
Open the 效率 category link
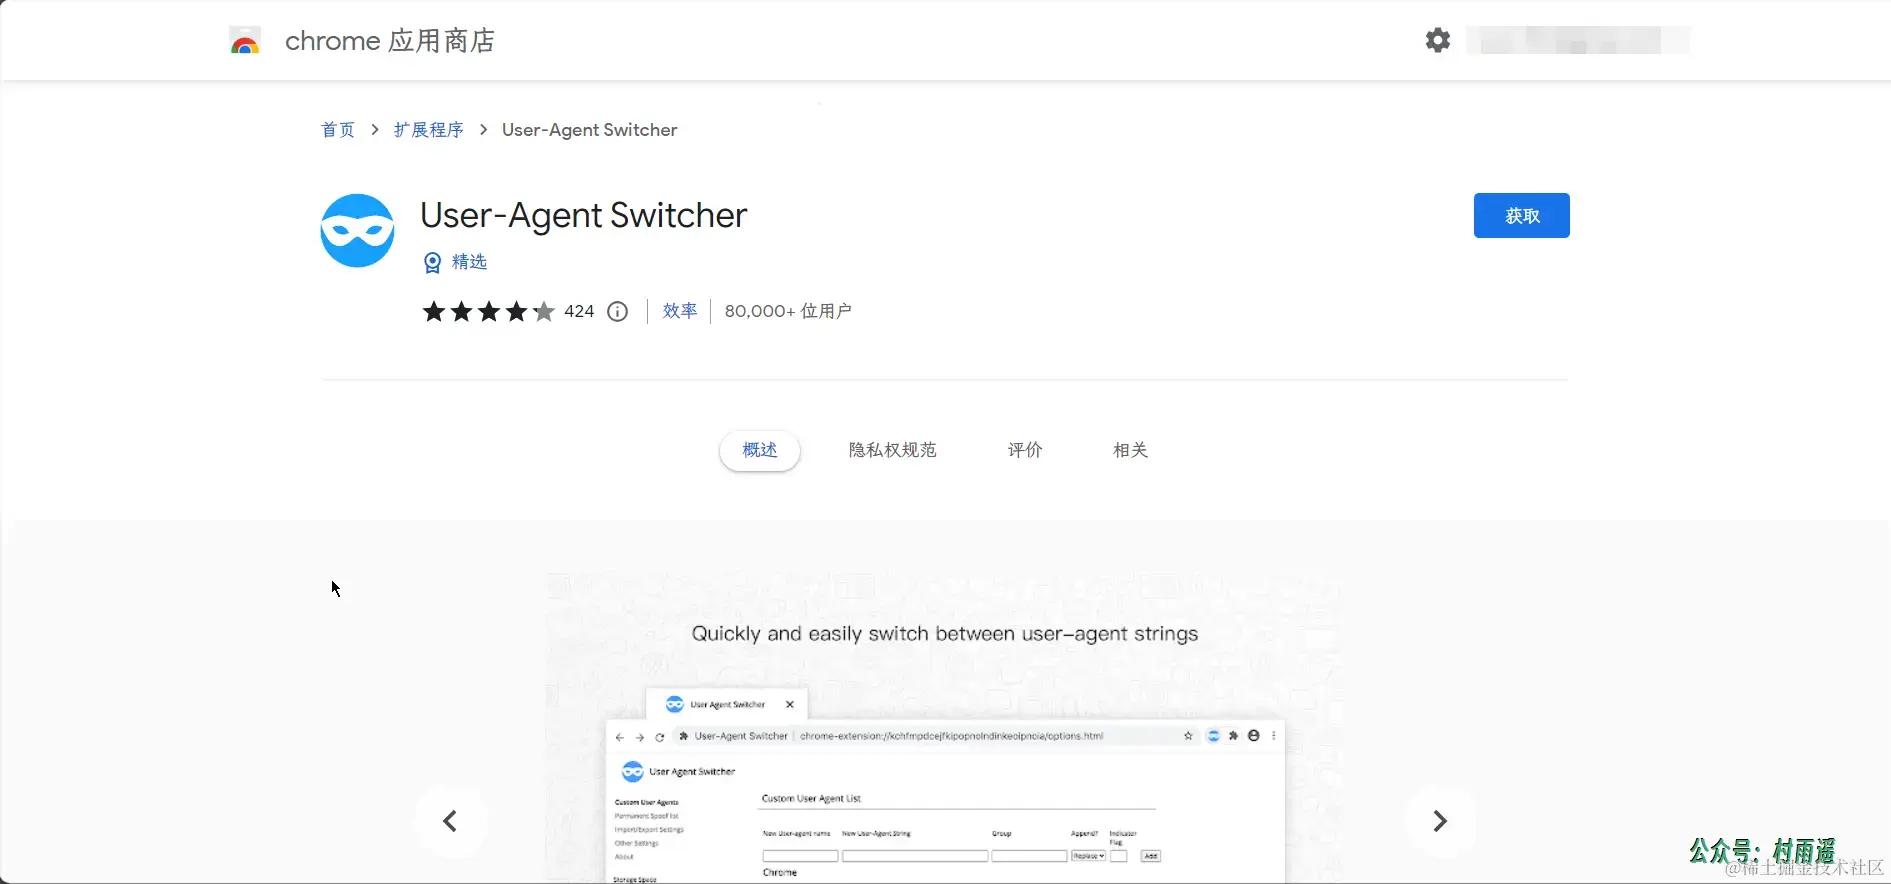click(680, 311)
